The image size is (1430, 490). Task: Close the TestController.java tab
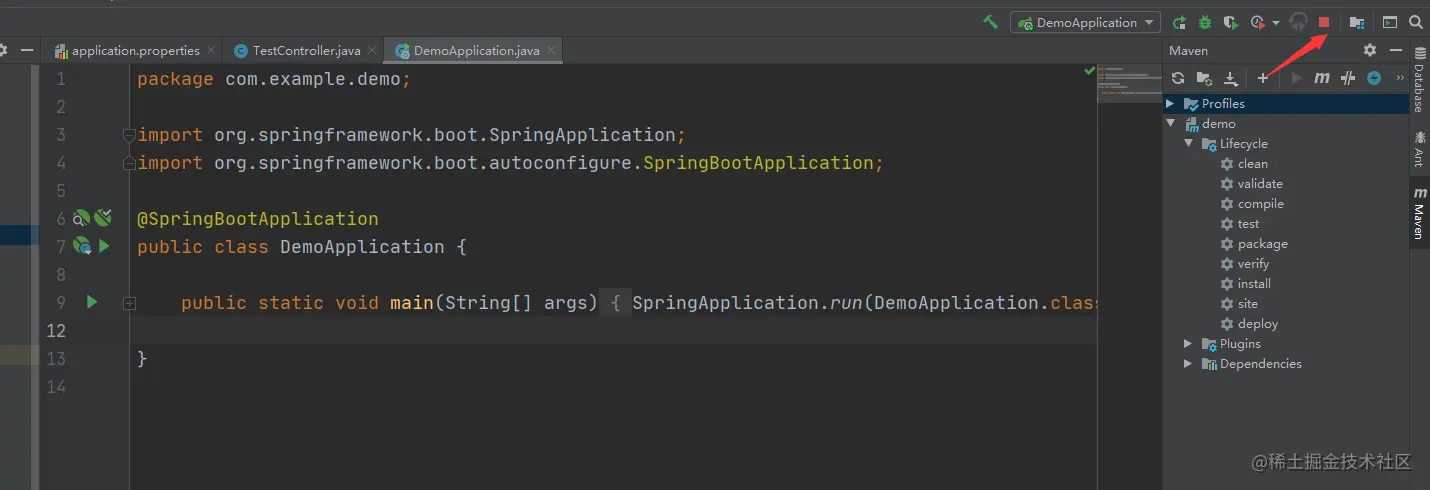(x=372, y=50)
